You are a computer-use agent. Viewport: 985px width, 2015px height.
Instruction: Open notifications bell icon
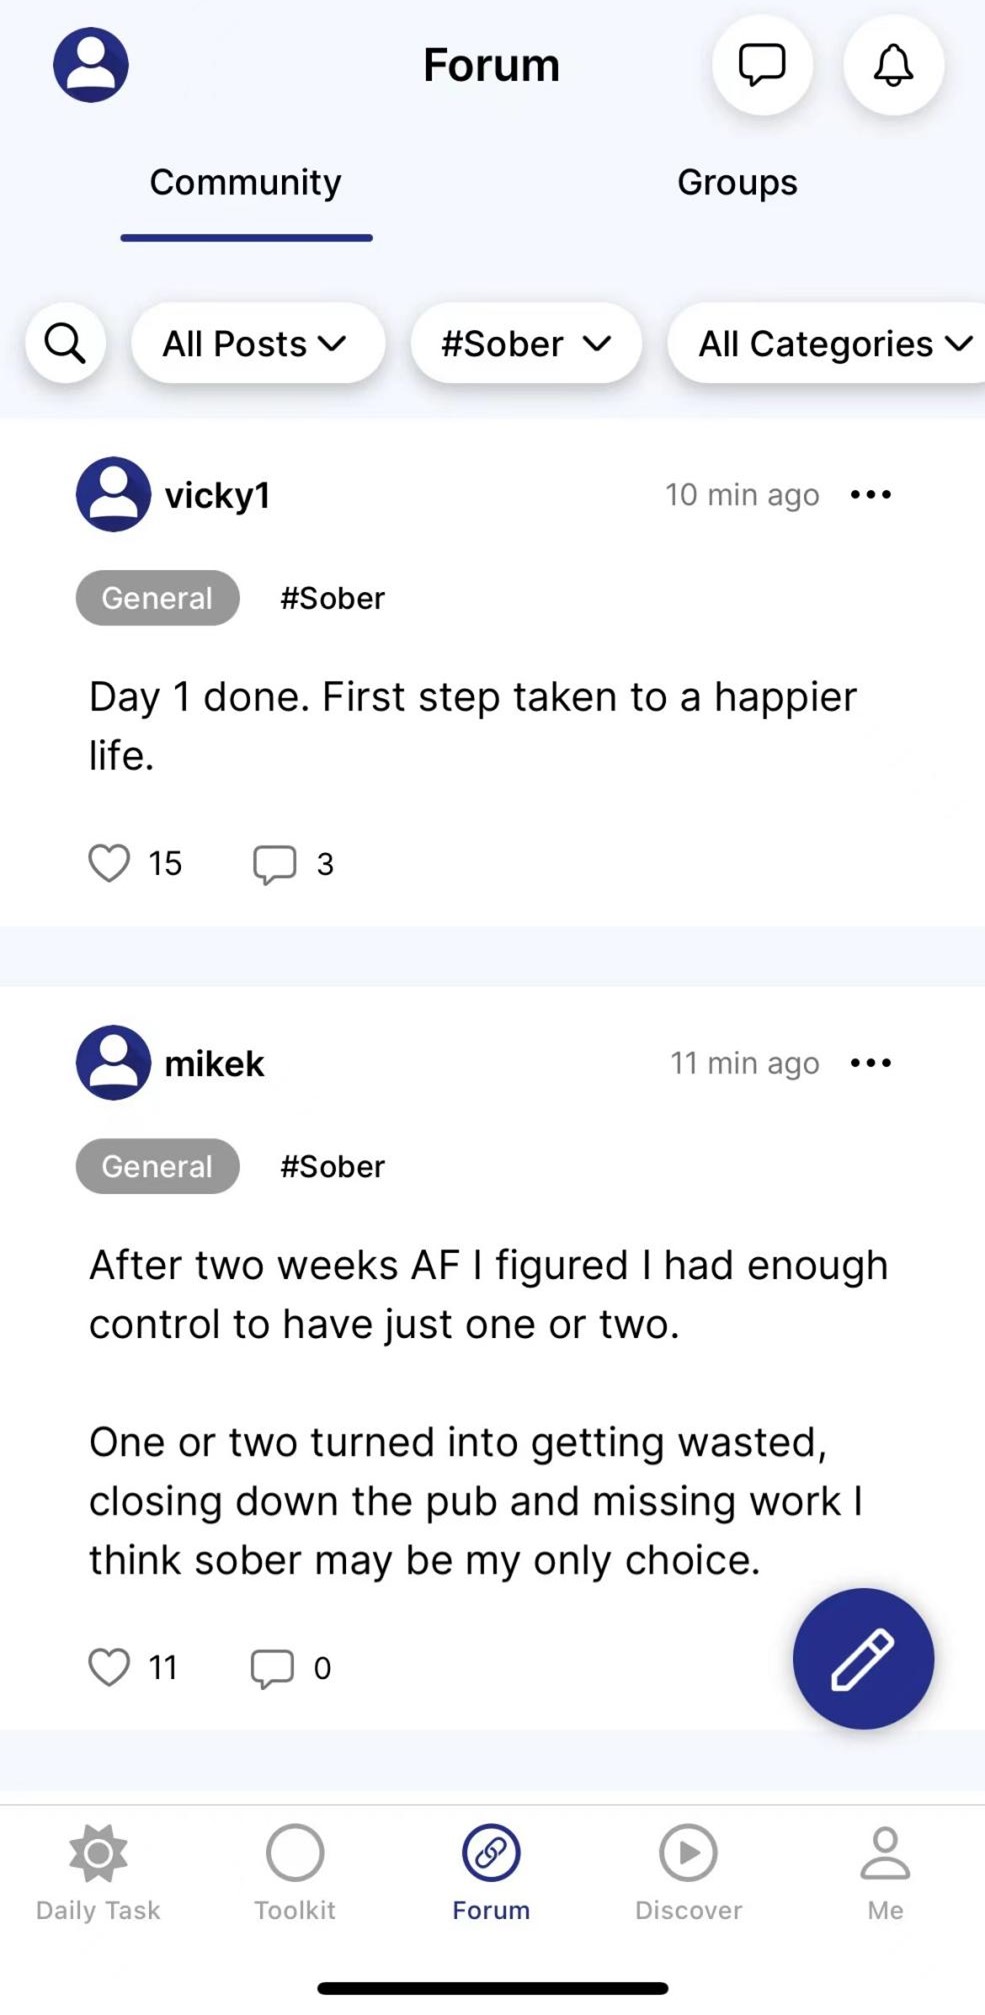click(893, 65)
